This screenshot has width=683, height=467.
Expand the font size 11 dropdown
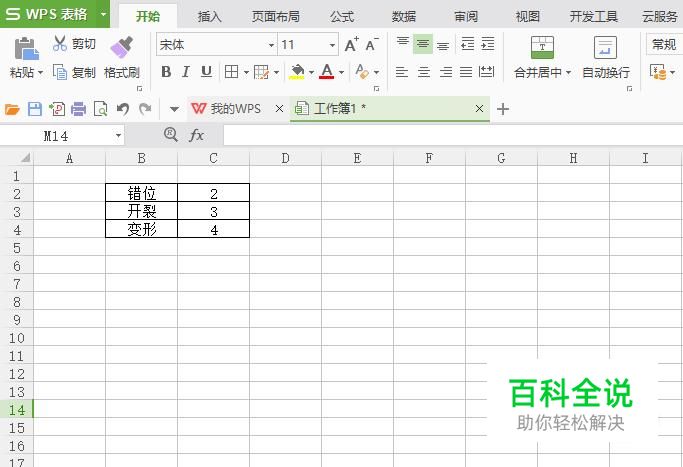332,45
